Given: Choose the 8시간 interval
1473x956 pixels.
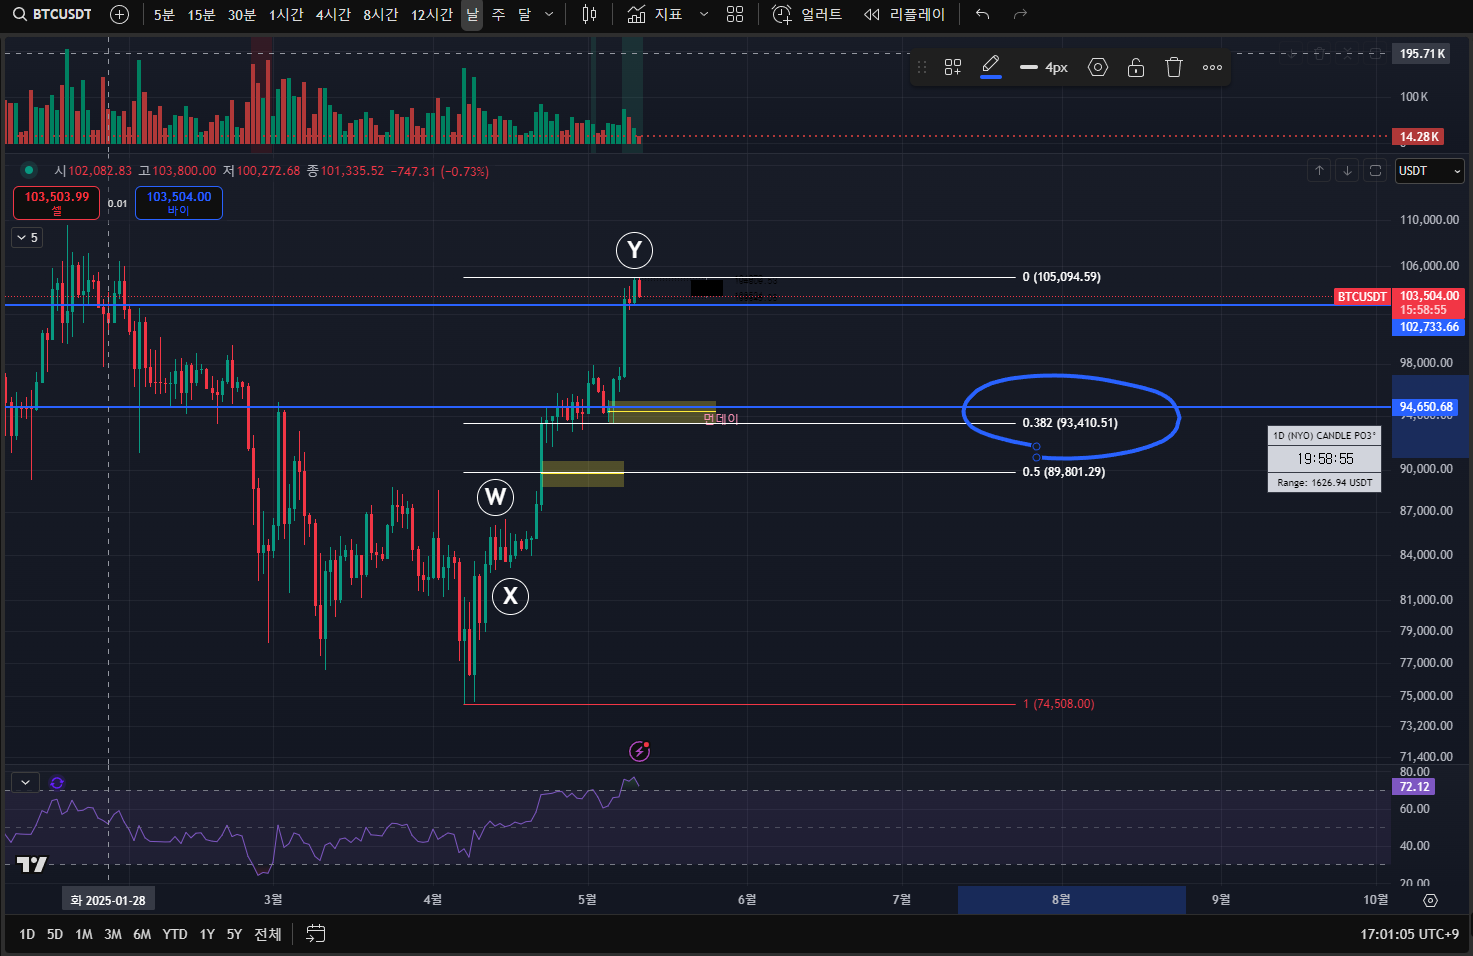Looking at the screenshot, I should 380,14.
